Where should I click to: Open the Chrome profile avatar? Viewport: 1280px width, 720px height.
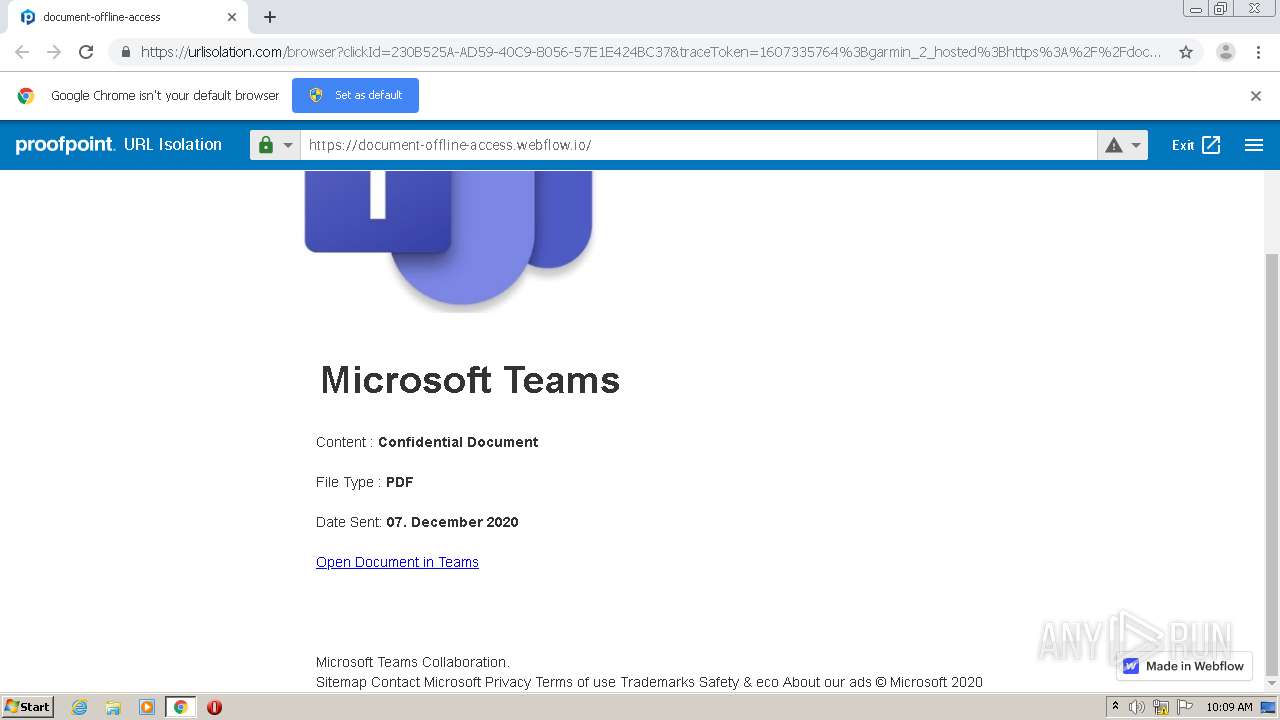pyautogui.click(x=1225, y=52)
